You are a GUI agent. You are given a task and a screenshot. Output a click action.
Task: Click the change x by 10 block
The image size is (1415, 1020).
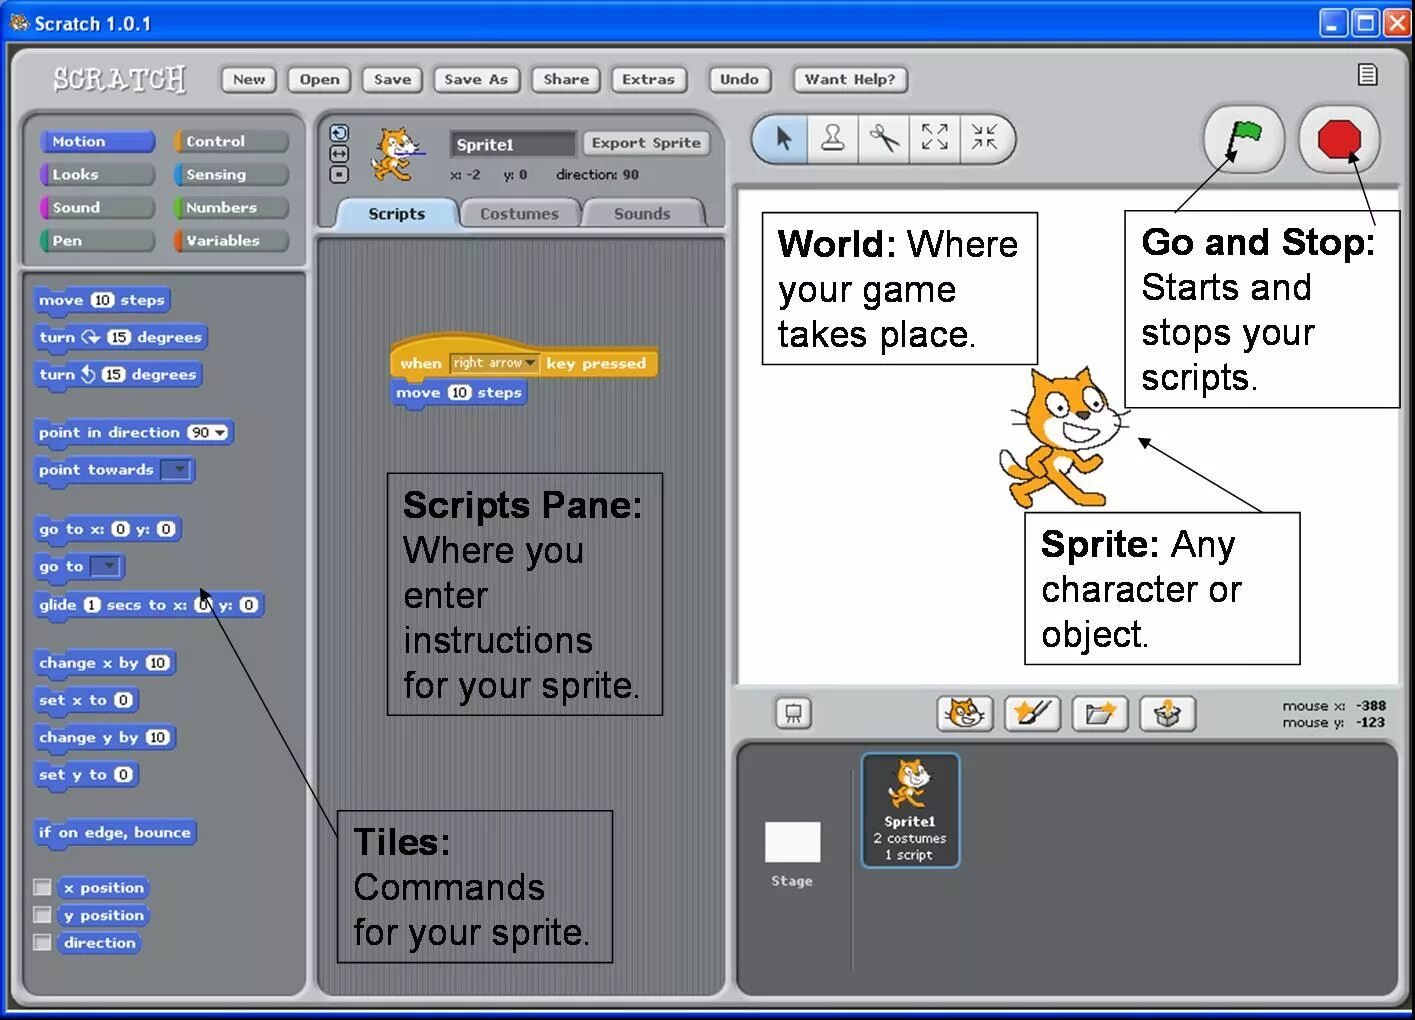[105, 663]
